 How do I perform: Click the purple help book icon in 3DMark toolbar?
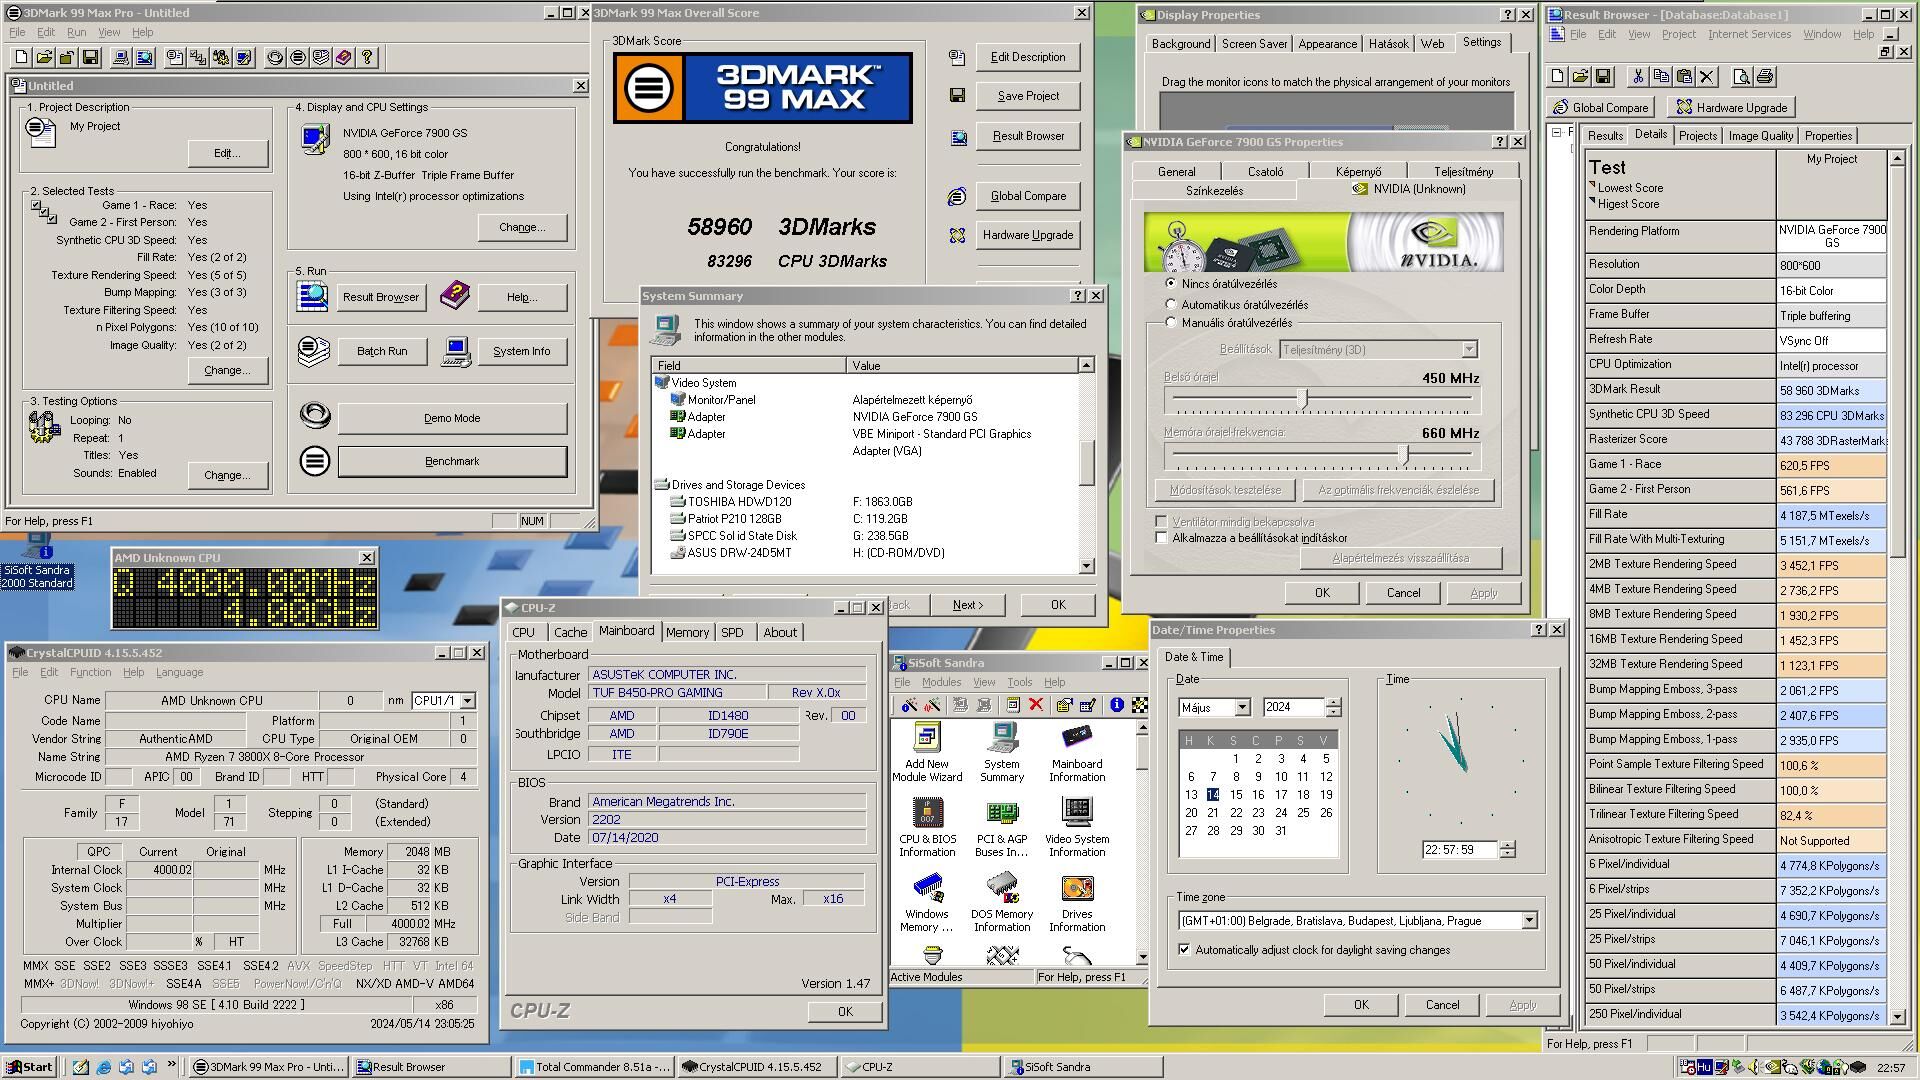(x=344, y=58)
